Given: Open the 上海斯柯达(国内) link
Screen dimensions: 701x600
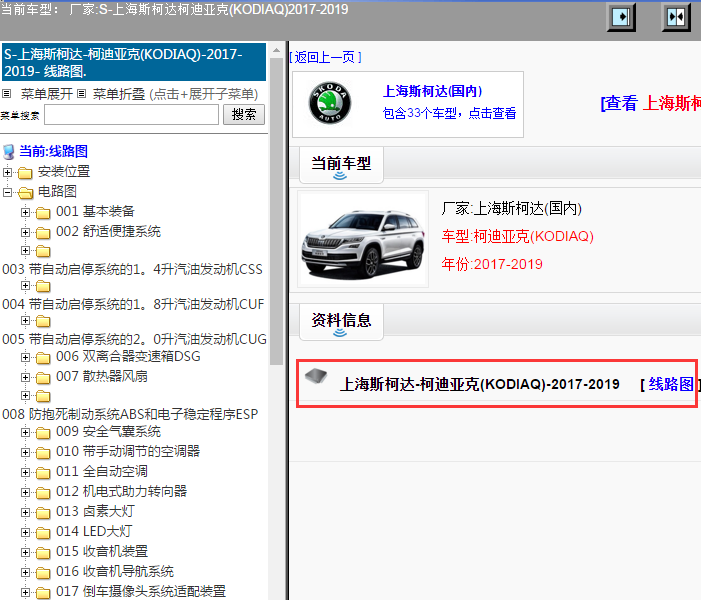Looking at the screenshot, I should 432,91.
